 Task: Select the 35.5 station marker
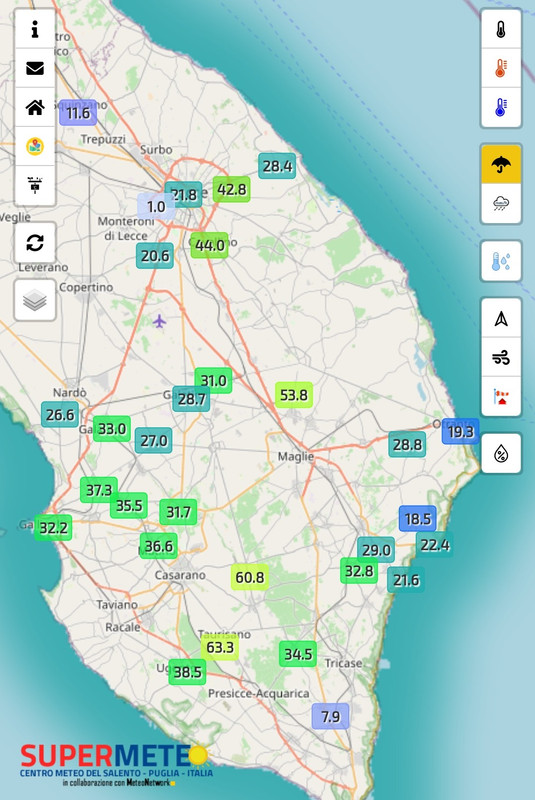coord(129,506)
